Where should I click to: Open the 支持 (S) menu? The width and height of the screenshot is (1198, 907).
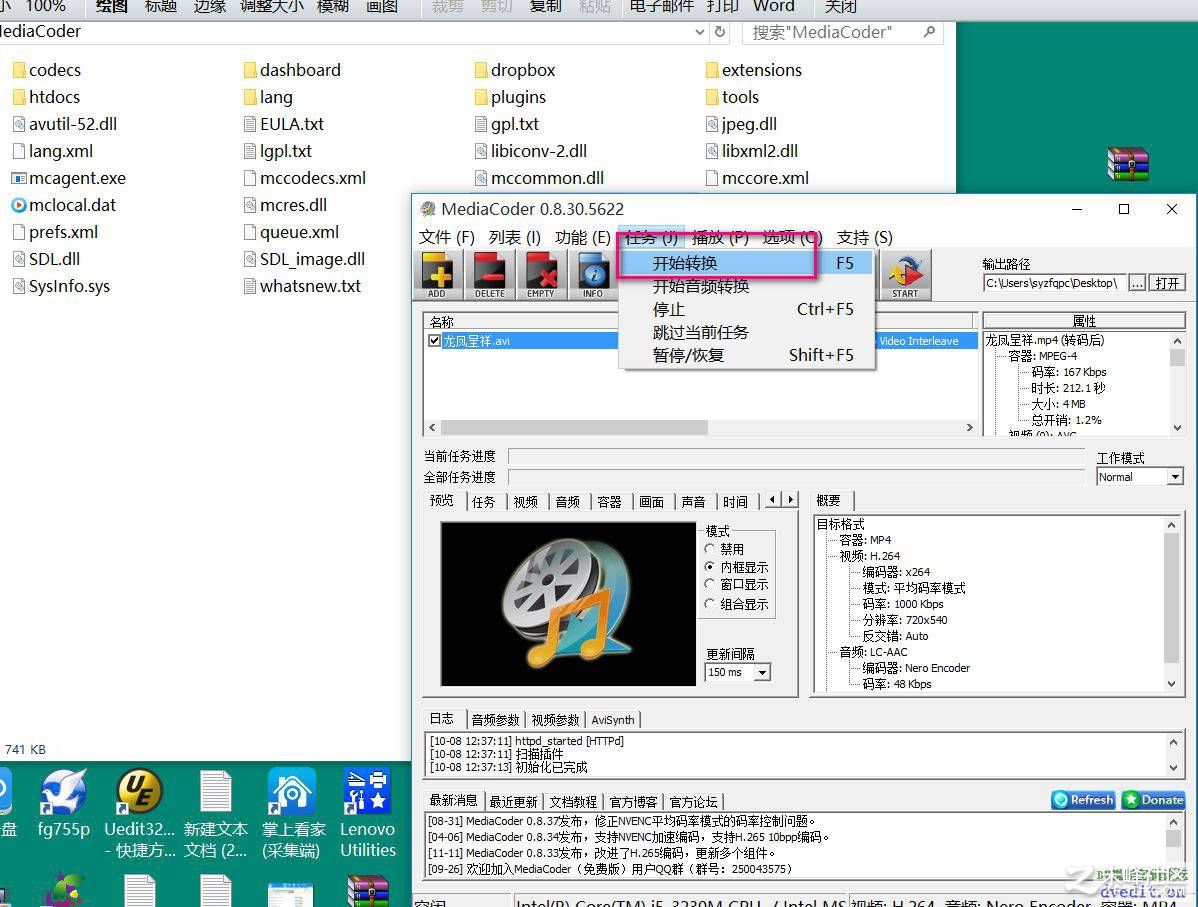(x=864, y=238)
